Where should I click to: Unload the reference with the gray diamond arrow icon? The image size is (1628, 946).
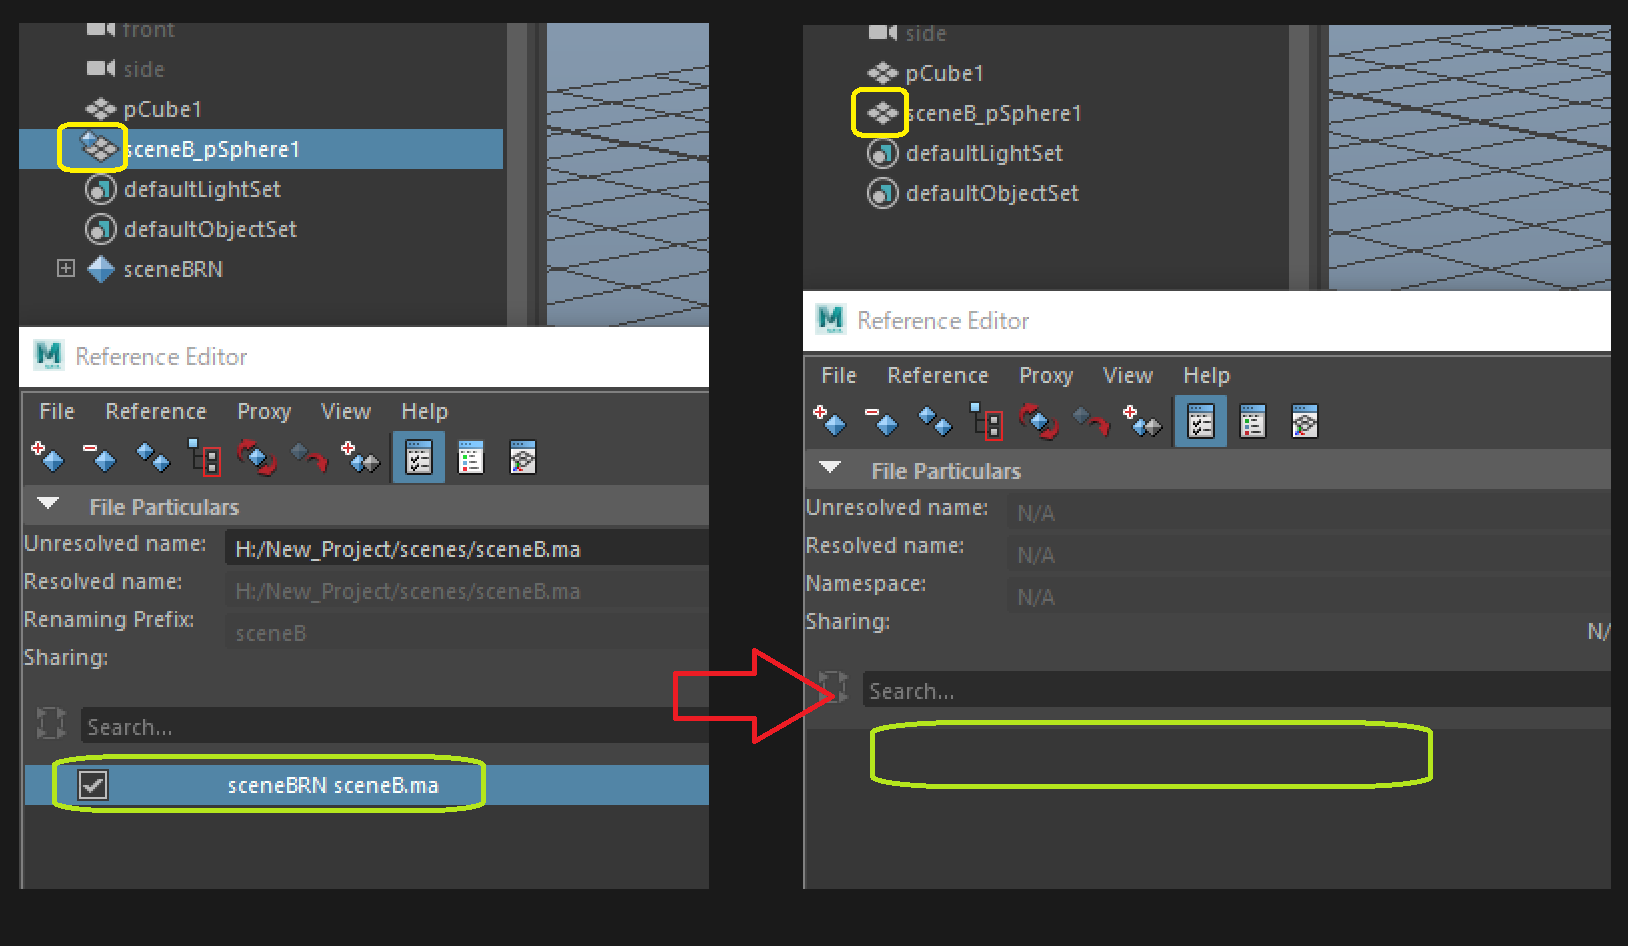309,458
